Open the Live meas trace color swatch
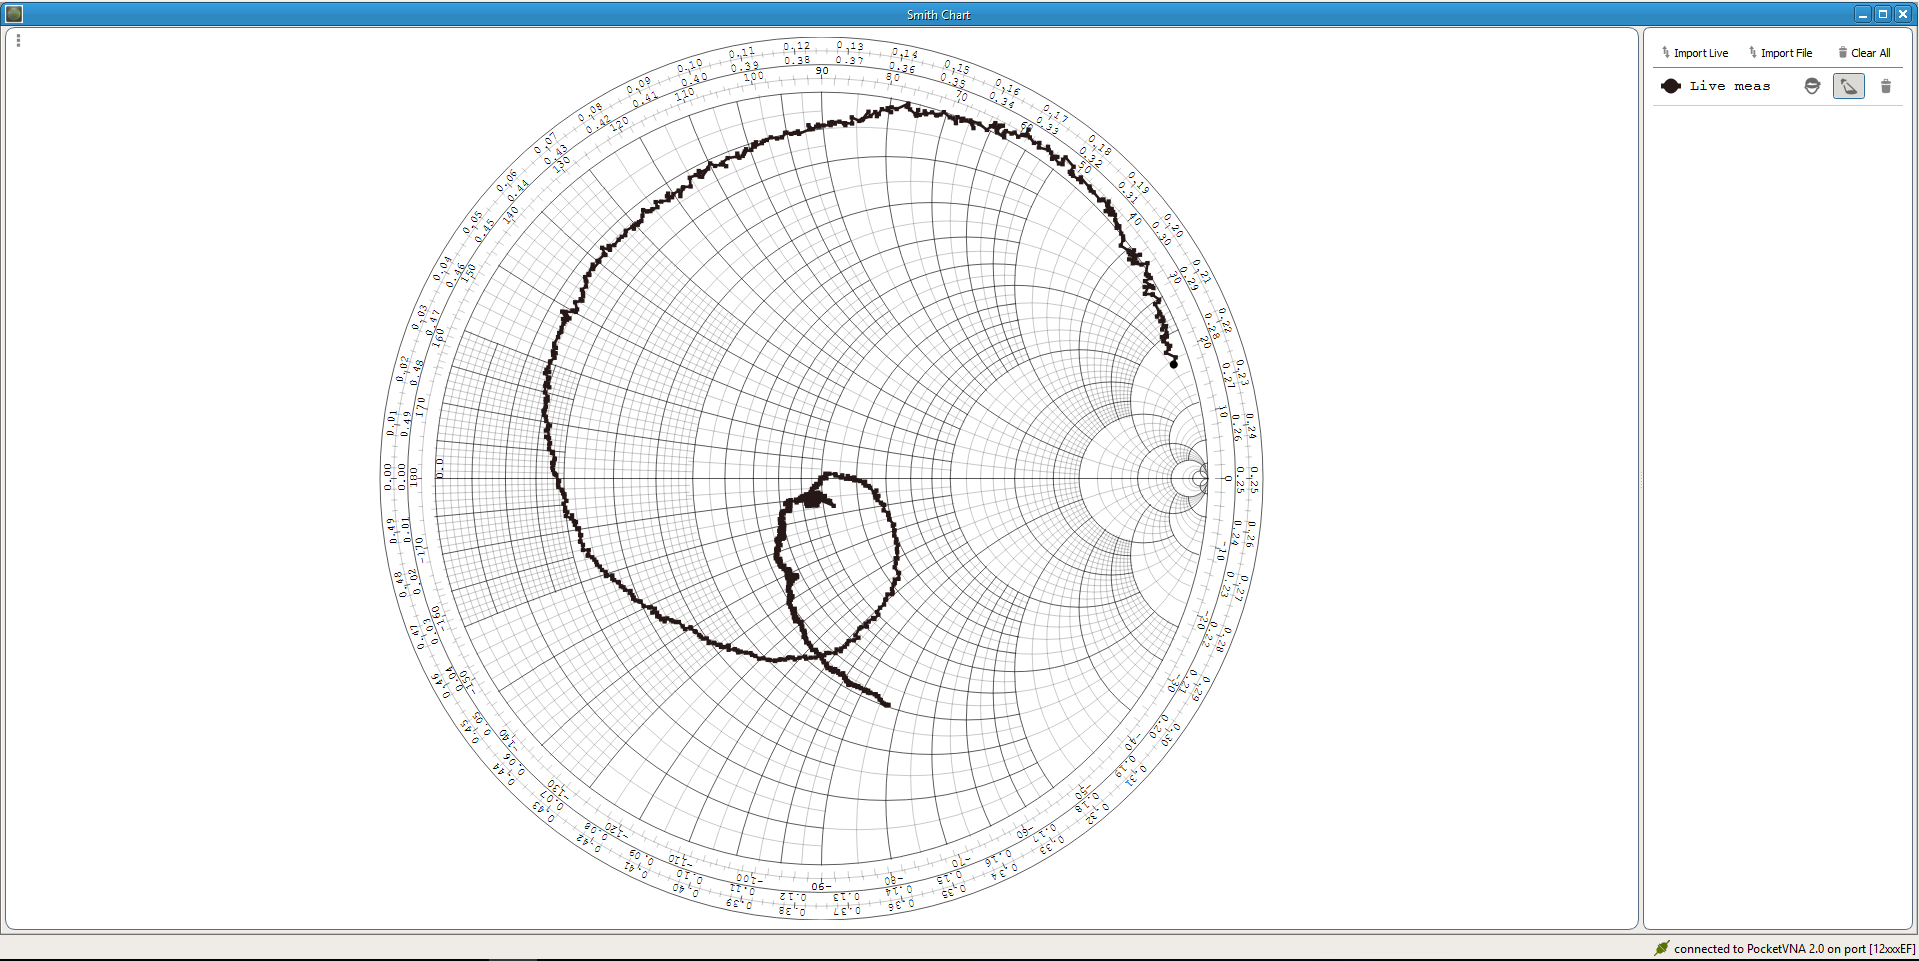1919x961 pixels. [1671, 86]
